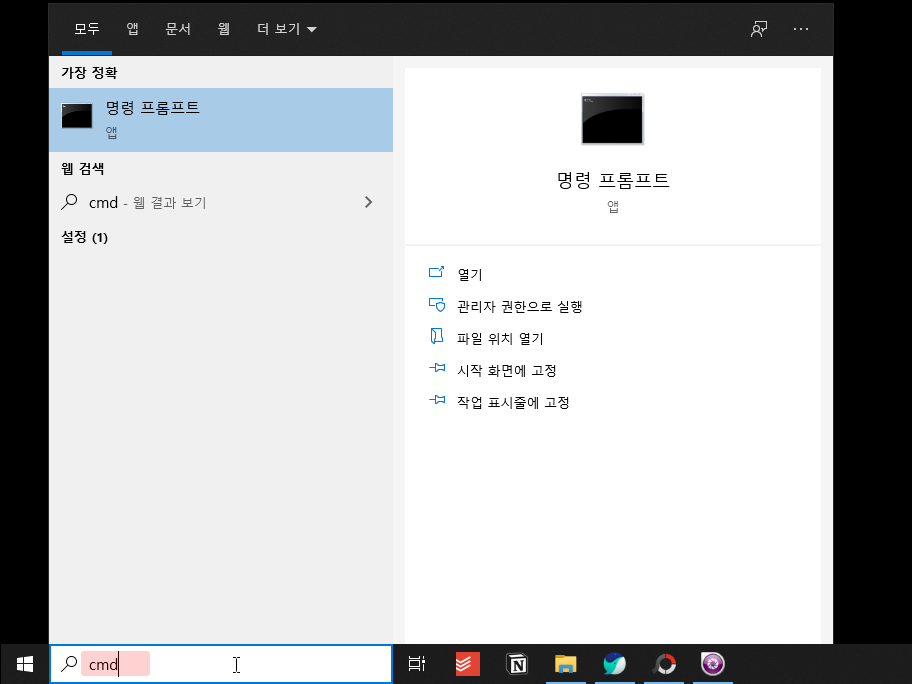
Task: Launch Todoist from the taskbar
Action: [467, 664]
